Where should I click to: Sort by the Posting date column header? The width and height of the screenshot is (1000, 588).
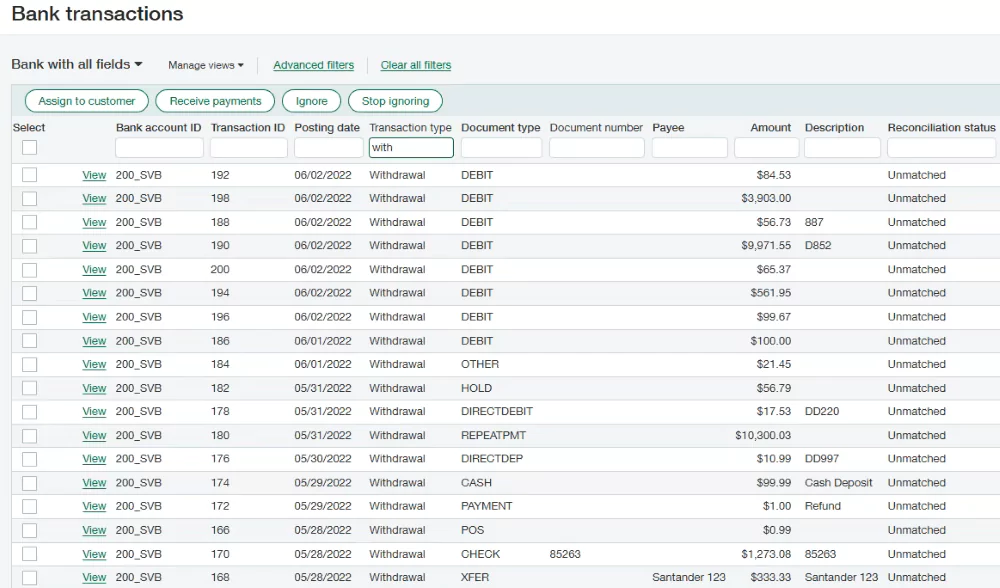point(327,128)
